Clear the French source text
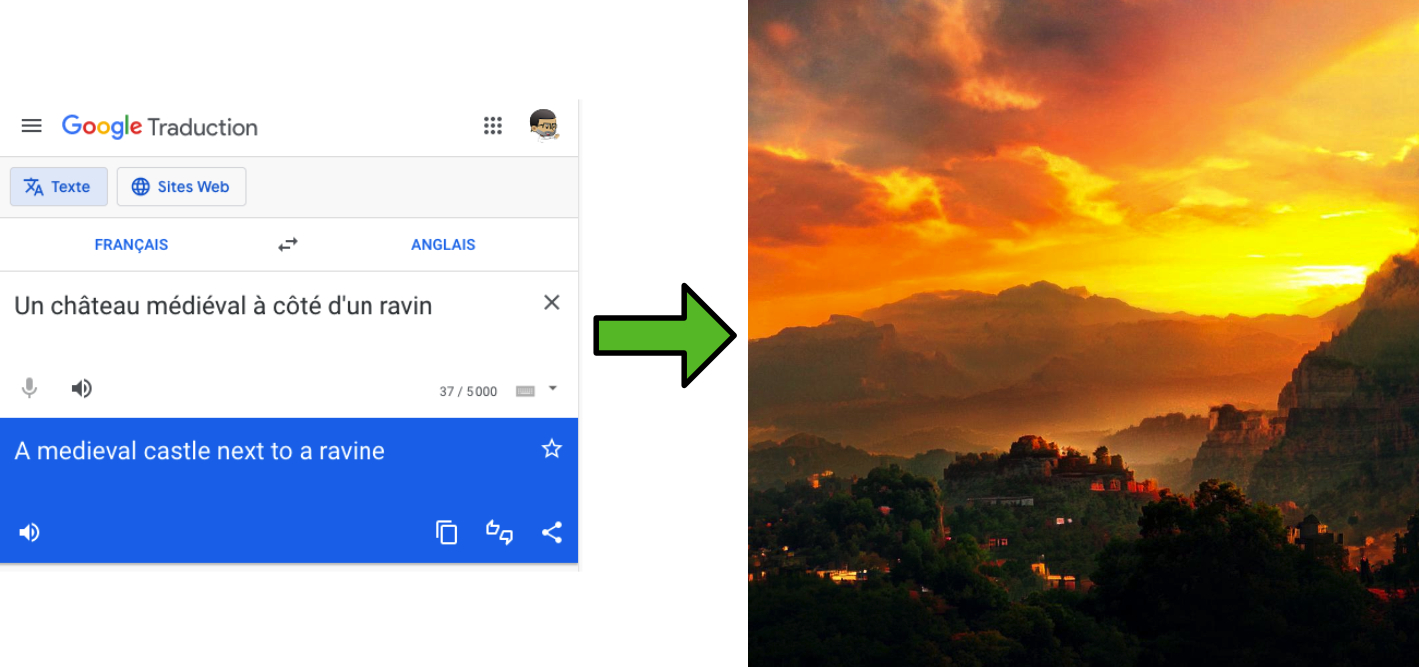This screenshot has height=667, width=1419. coord(551,302)
